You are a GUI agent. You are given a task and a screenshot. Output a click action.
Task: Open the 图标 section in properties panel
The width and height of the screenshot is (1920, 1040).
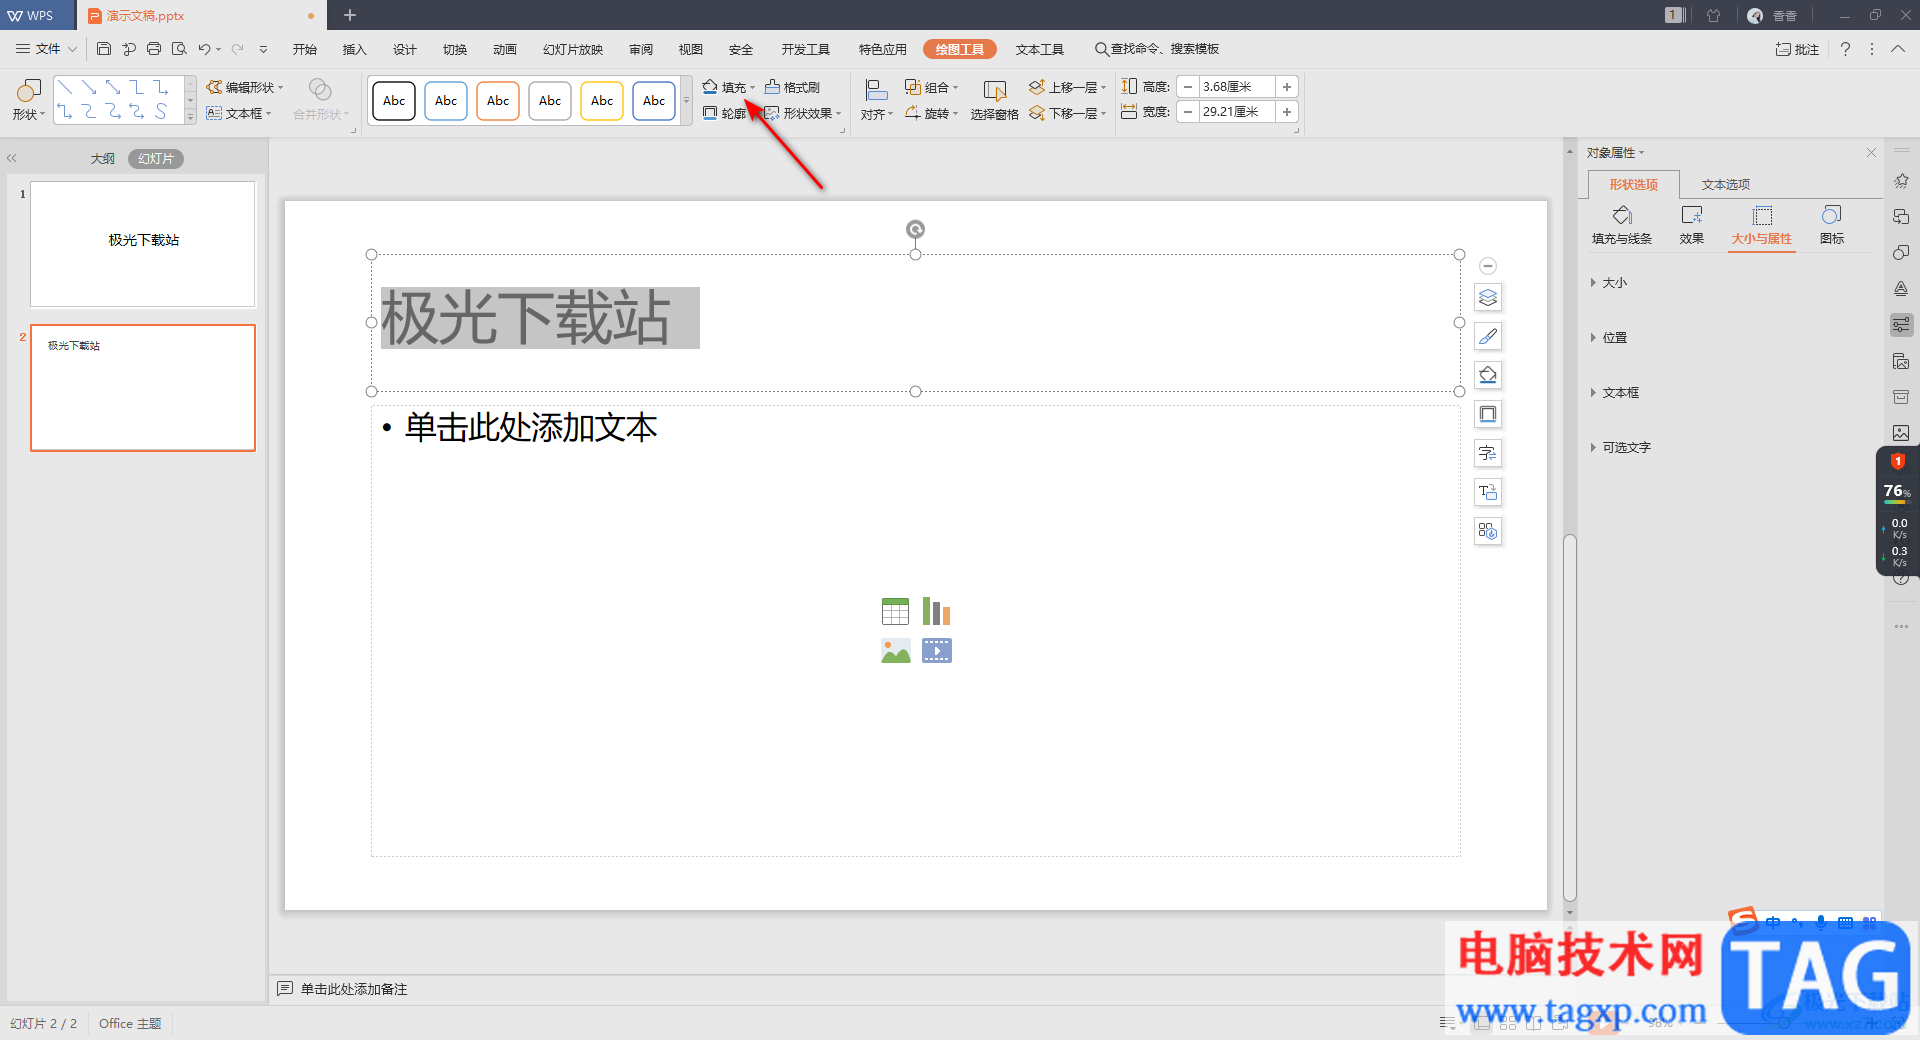point(1832,225)
